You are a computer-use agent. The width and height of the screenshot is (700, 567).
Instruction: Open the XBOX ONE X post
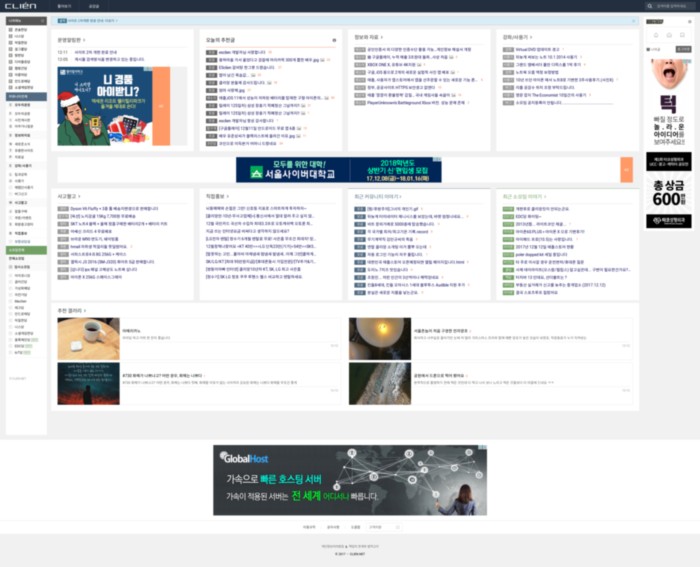pyautogui.click(x=391, y=65)
